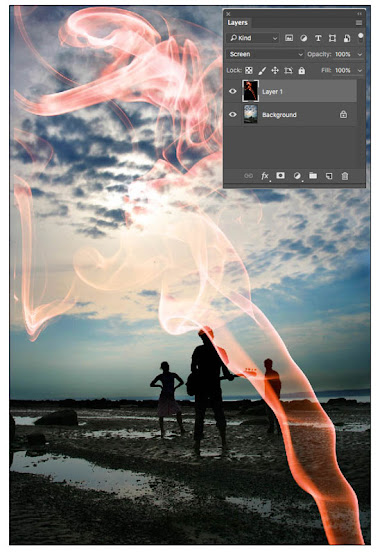Filter layers by smart objects icon
This screenshot has height=554, width=382.
pos(347,38)
